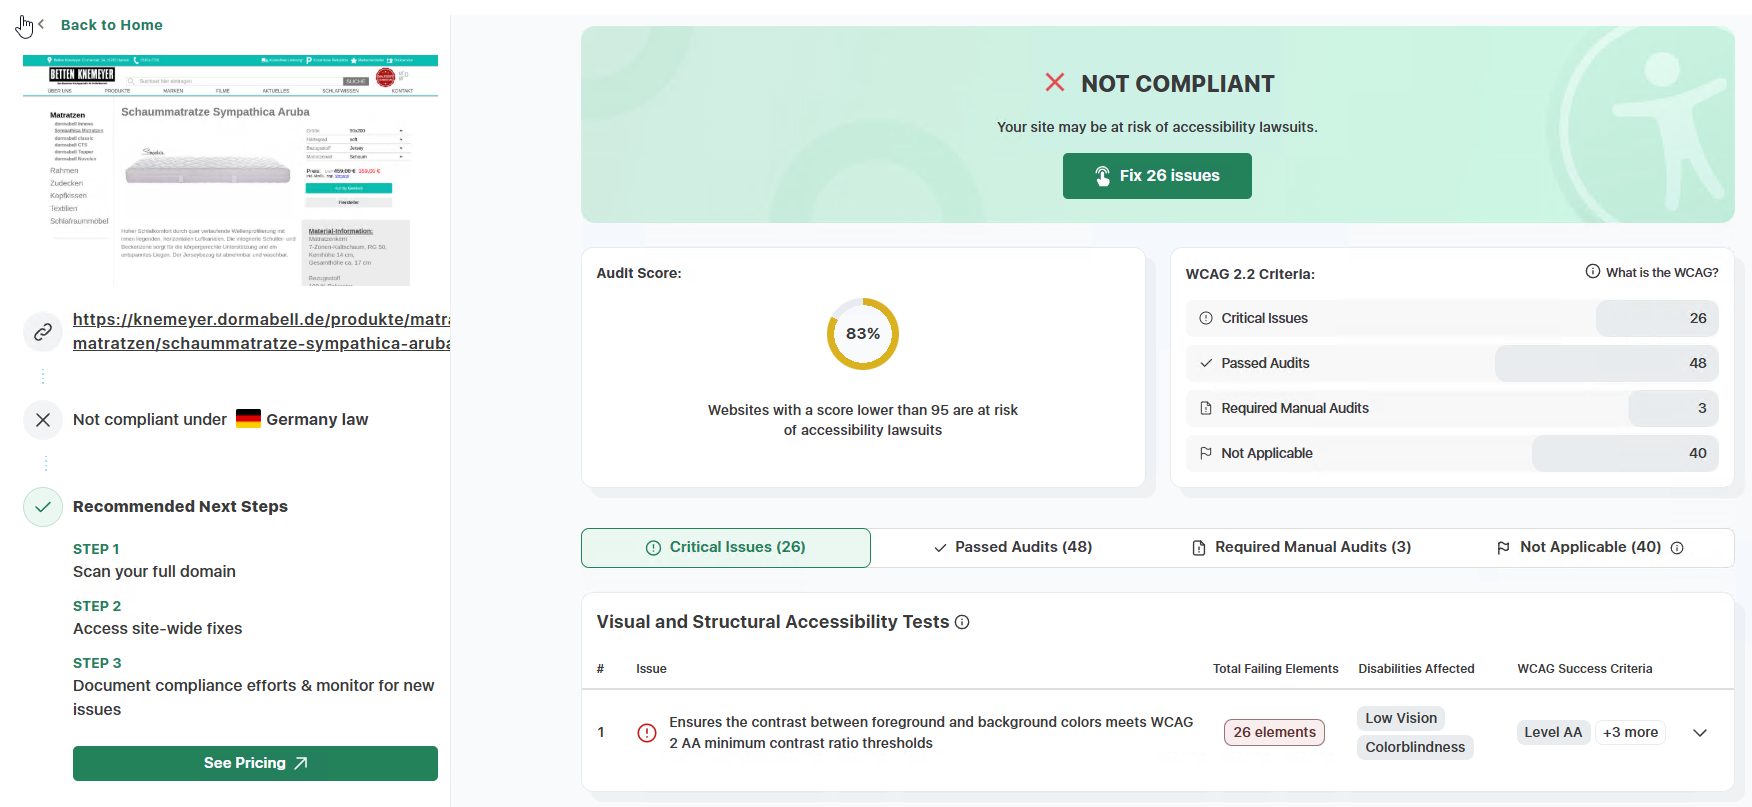Open the Critical Issues (26) tab
Viewport: 1752px width, 807px height.
pos(726,548)
